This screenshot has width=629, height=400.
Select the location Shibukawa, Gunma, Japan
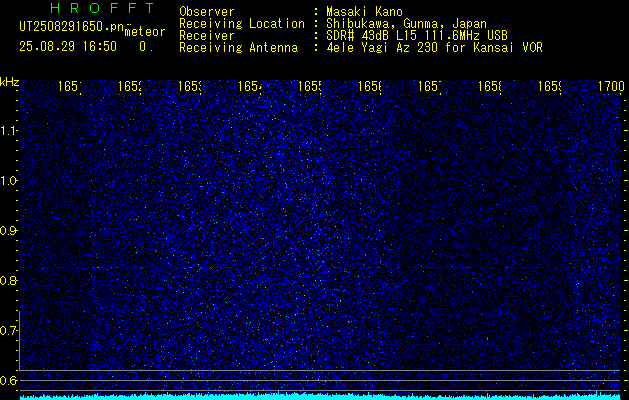(x=406, y=24)
